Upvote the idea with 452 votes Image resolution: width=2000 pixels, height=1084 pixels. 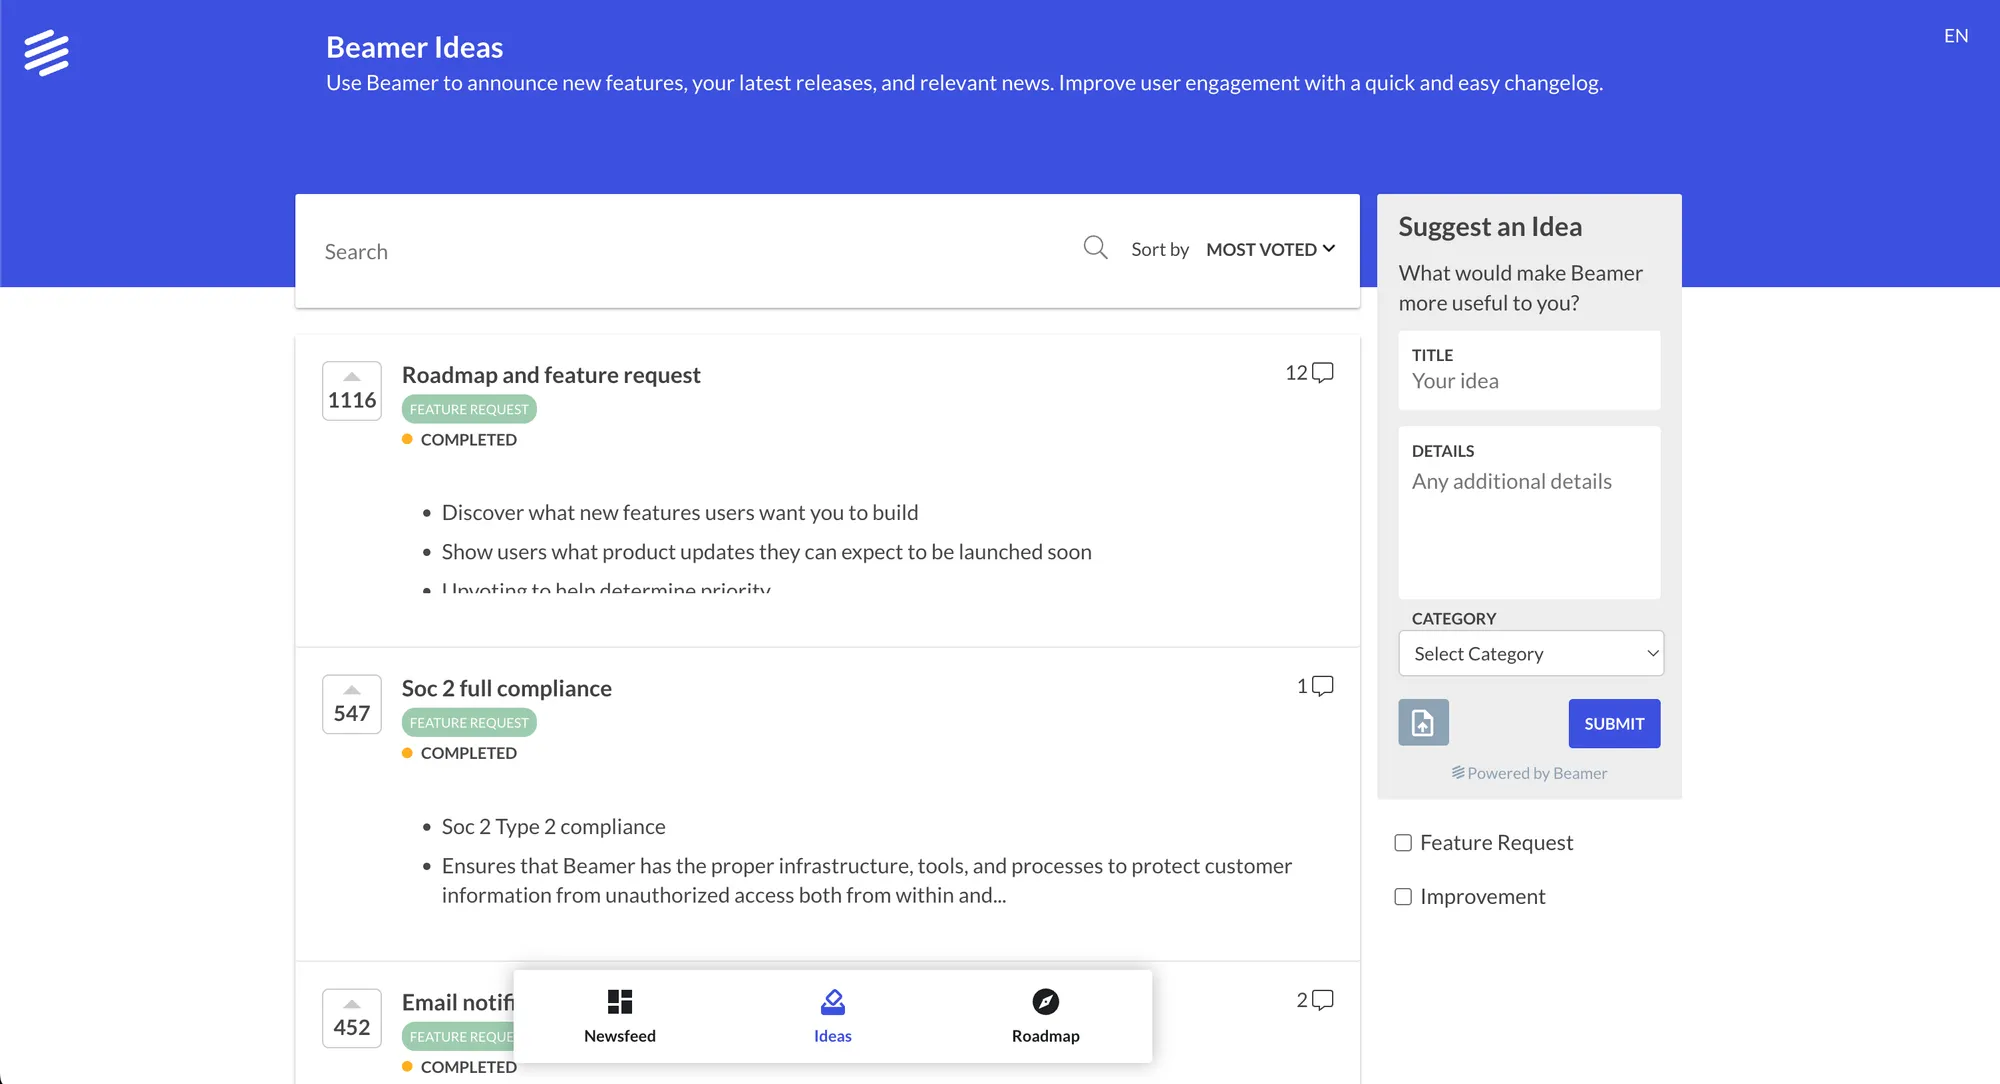click(x=352, y=1018)
